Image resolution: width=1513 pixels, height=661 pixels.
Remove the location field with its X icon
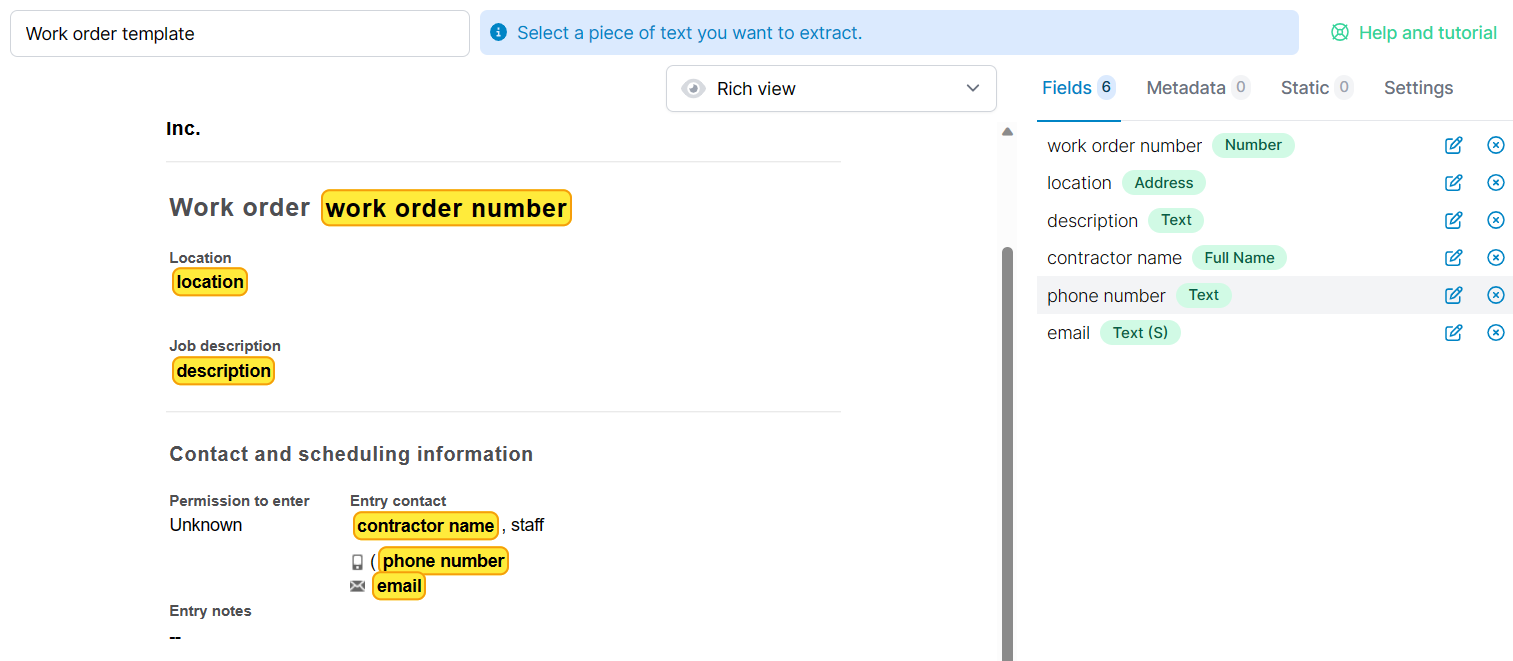tap(1495, 182)
